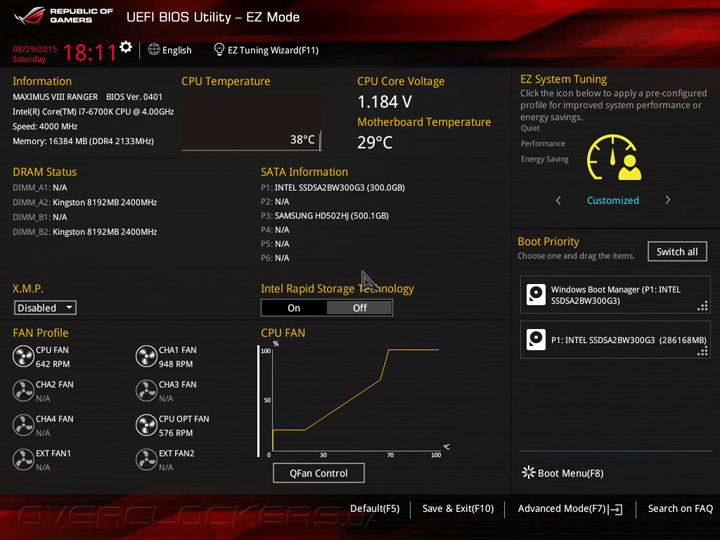Click the 948 RPM CHA1 fan reading

coord(176,364)
